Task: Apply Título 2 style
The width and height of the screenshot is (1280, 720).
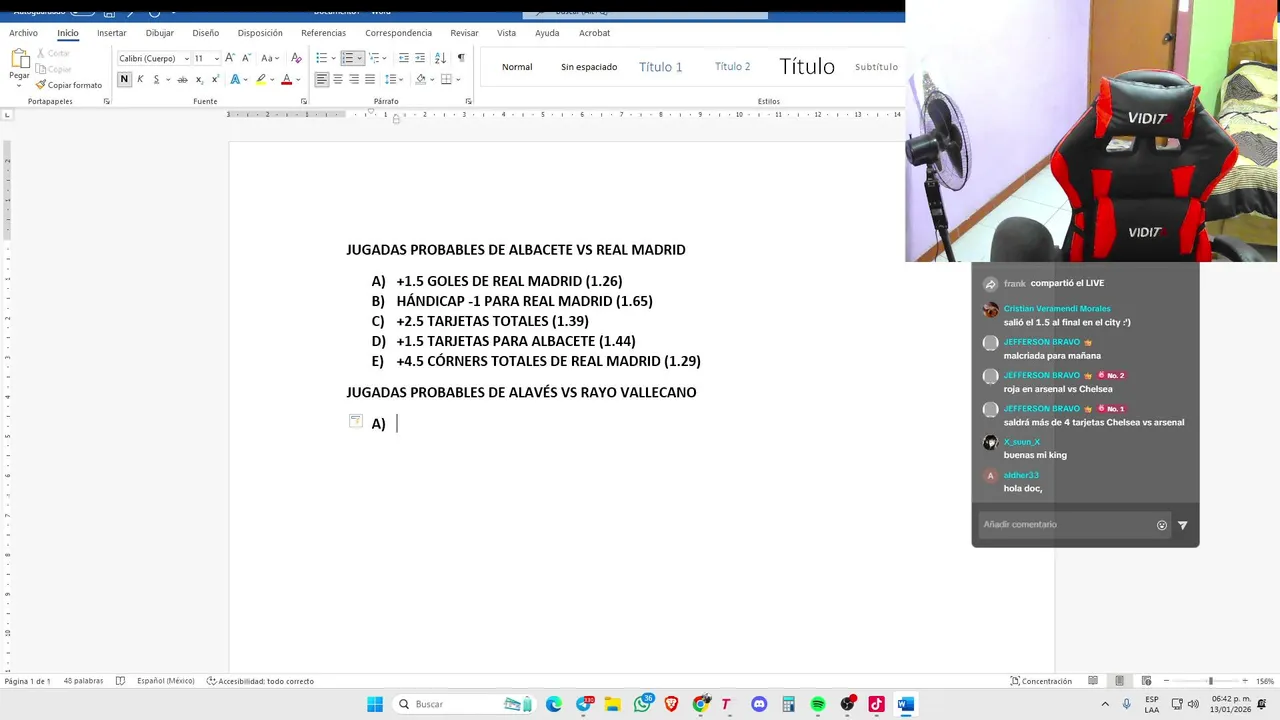Action: coord(732,67)
